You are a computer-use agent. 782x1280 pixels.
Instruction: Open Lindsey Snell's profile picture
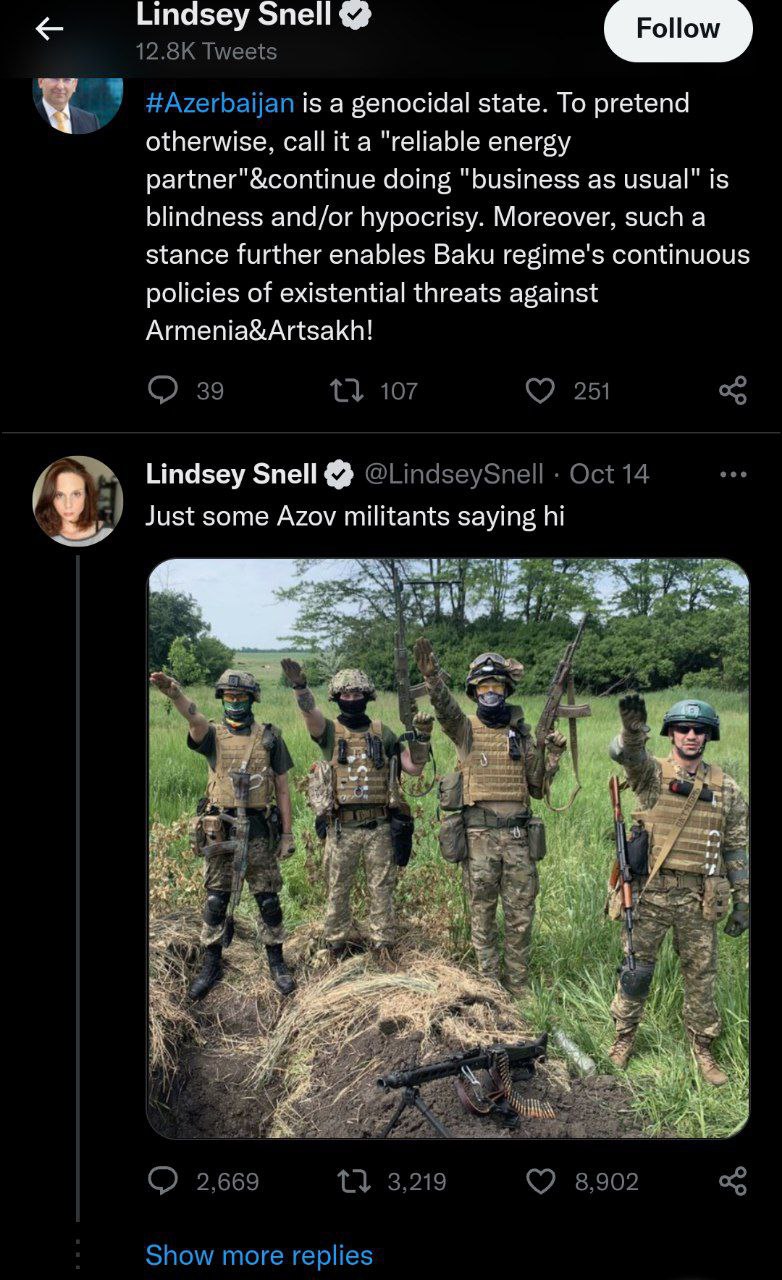[77, 501]
